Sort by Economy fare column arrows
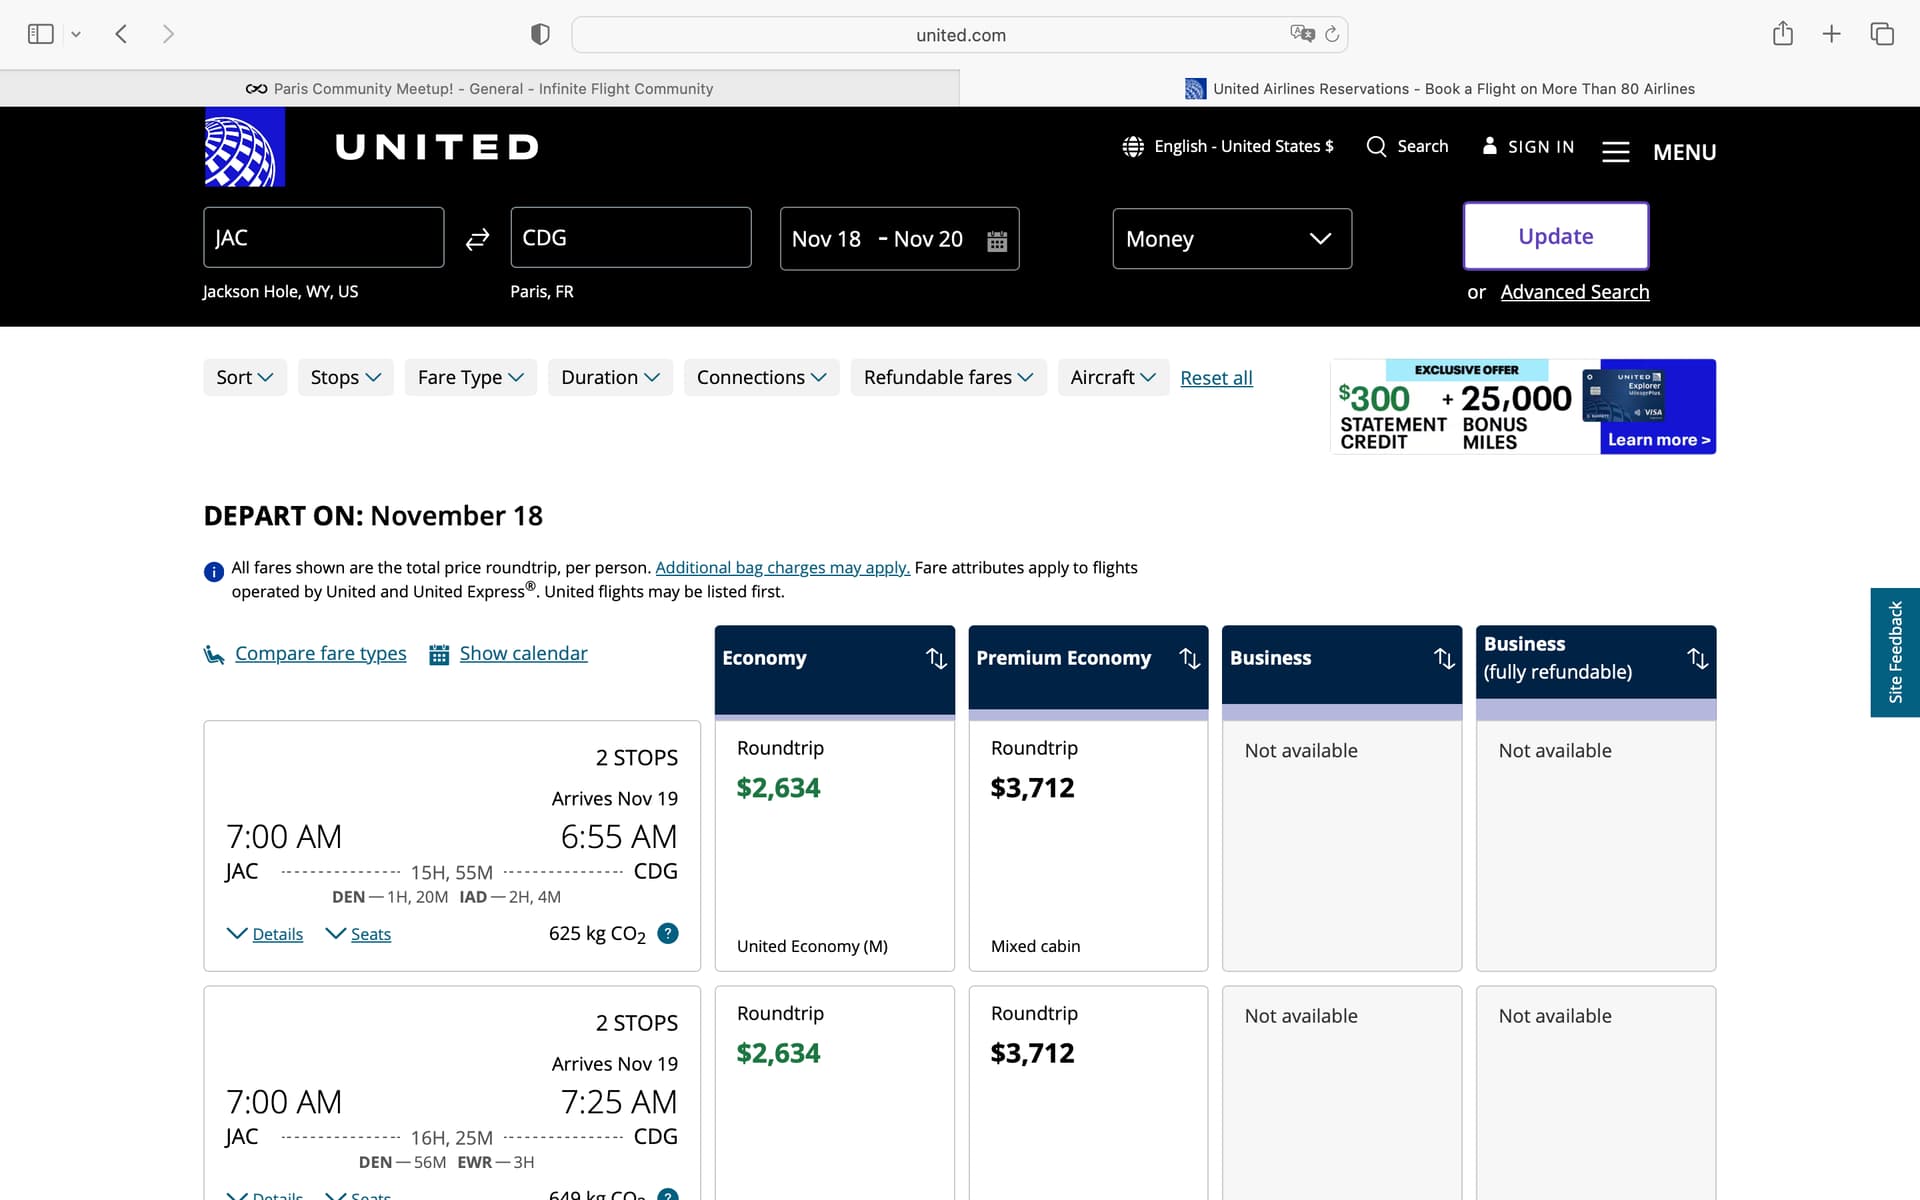1920x1200 pixels. [935, 658]
